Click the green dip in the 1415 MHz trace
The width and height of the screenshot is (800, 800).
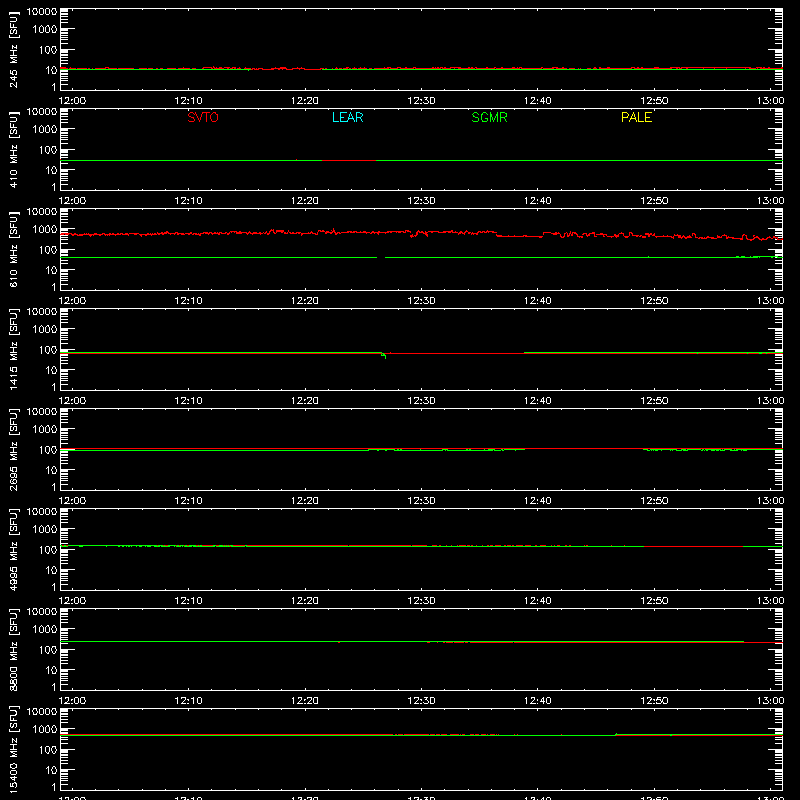click(x=384, y=355)
